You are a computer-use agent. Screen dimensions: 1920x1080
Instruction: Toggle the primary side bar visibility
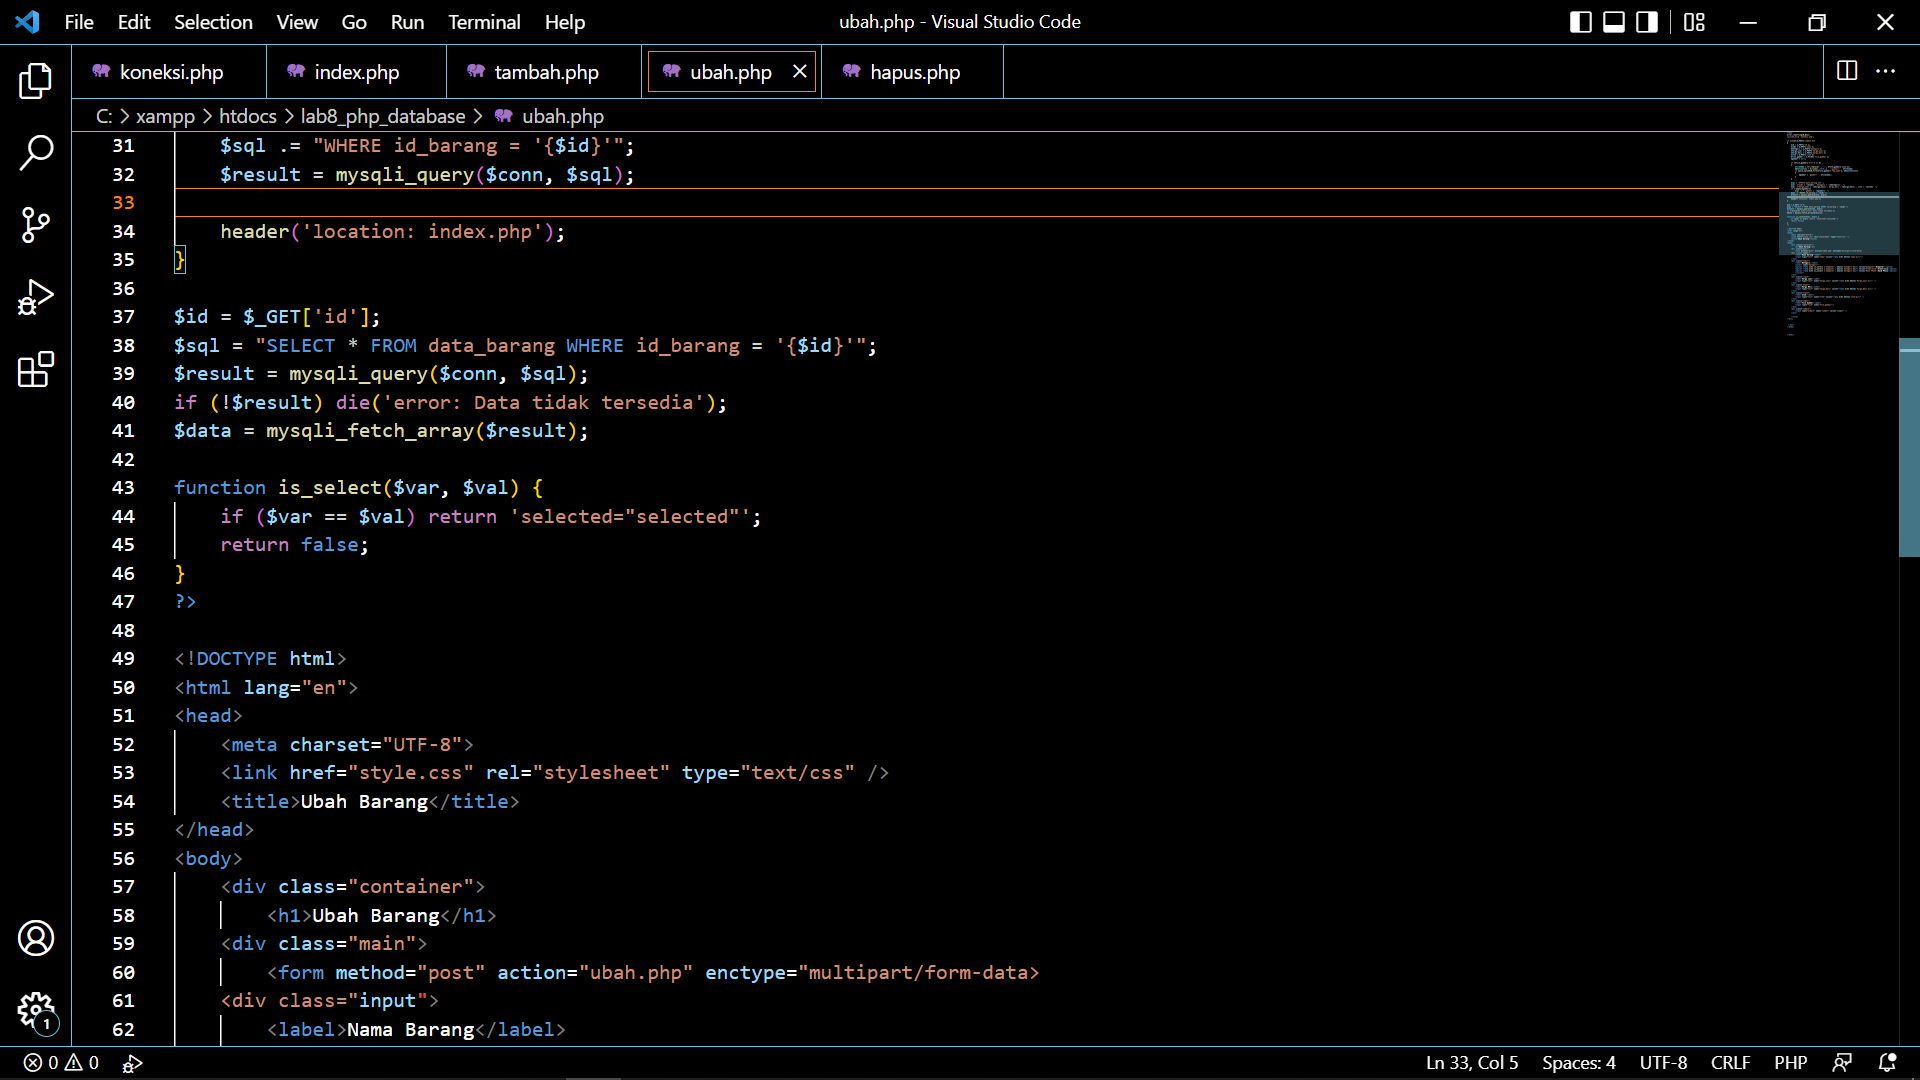pyautogui.click(x=1581, y=21)
